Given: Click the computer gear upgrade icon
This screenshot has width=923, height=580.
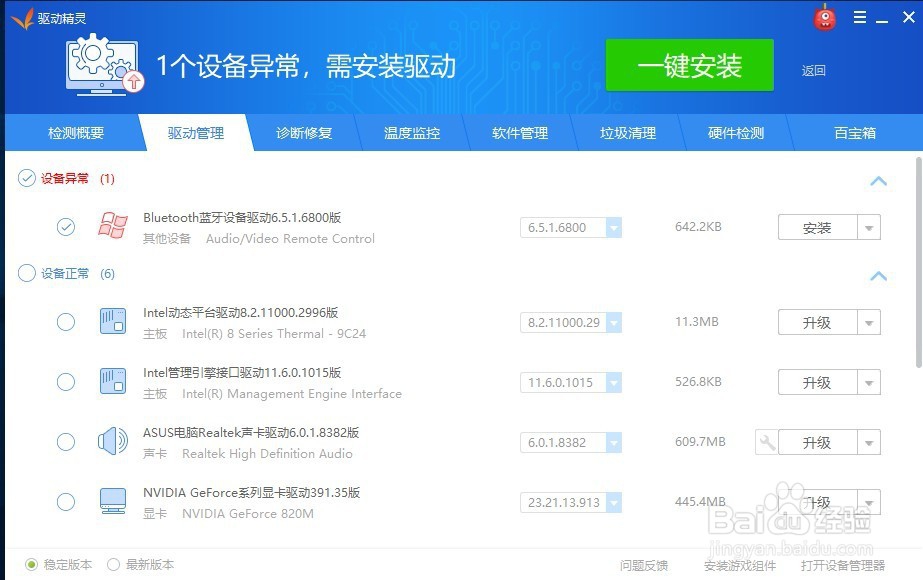Looking at the screenshot, I should [104, 65].
